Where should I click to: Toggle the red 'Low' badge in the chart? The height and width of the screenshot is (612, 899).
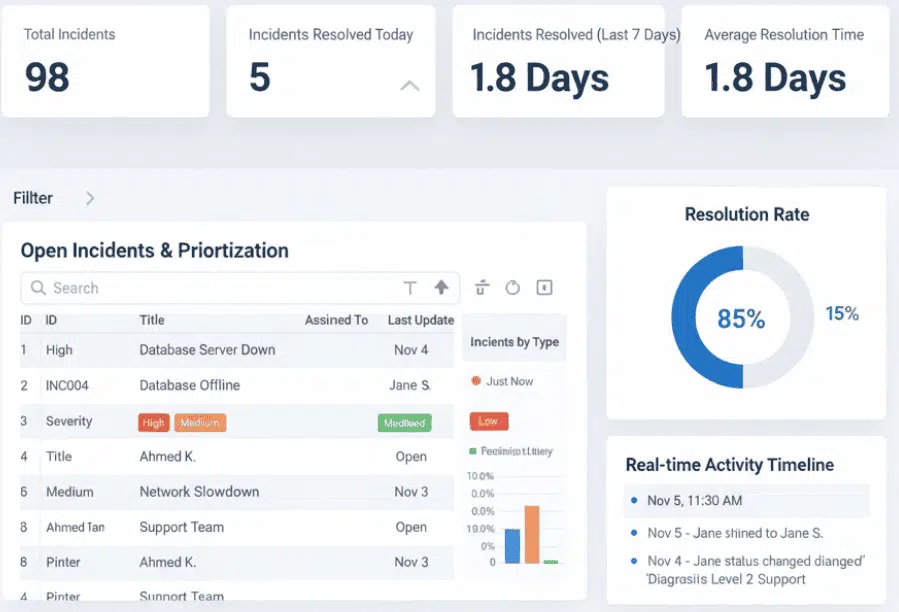488,421
